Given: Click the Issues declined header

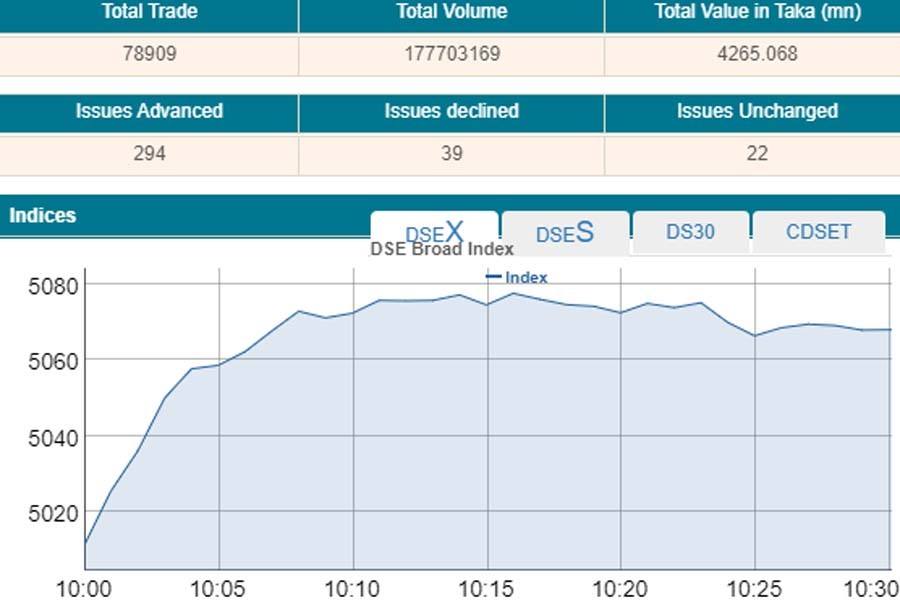Looking at the screenshot, I should (451, 111).
